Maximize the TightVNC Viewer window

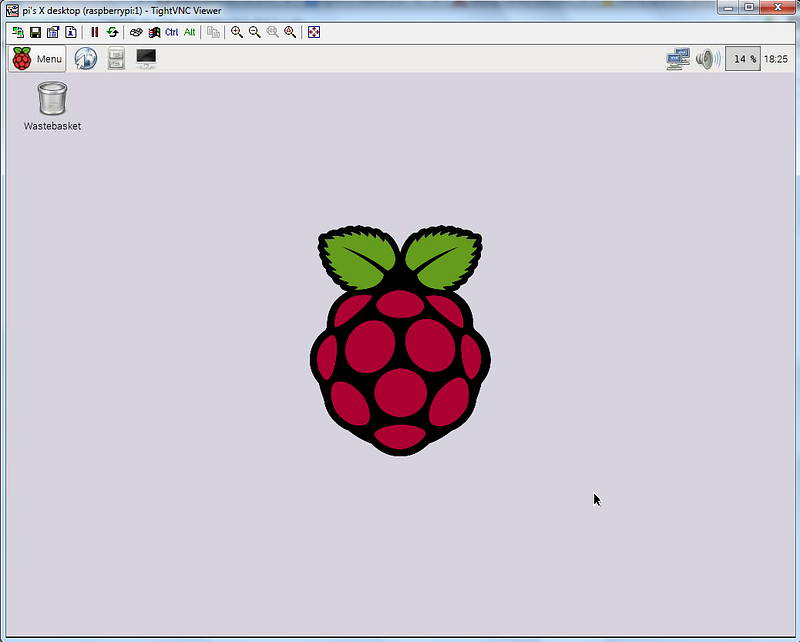point(749,8)
